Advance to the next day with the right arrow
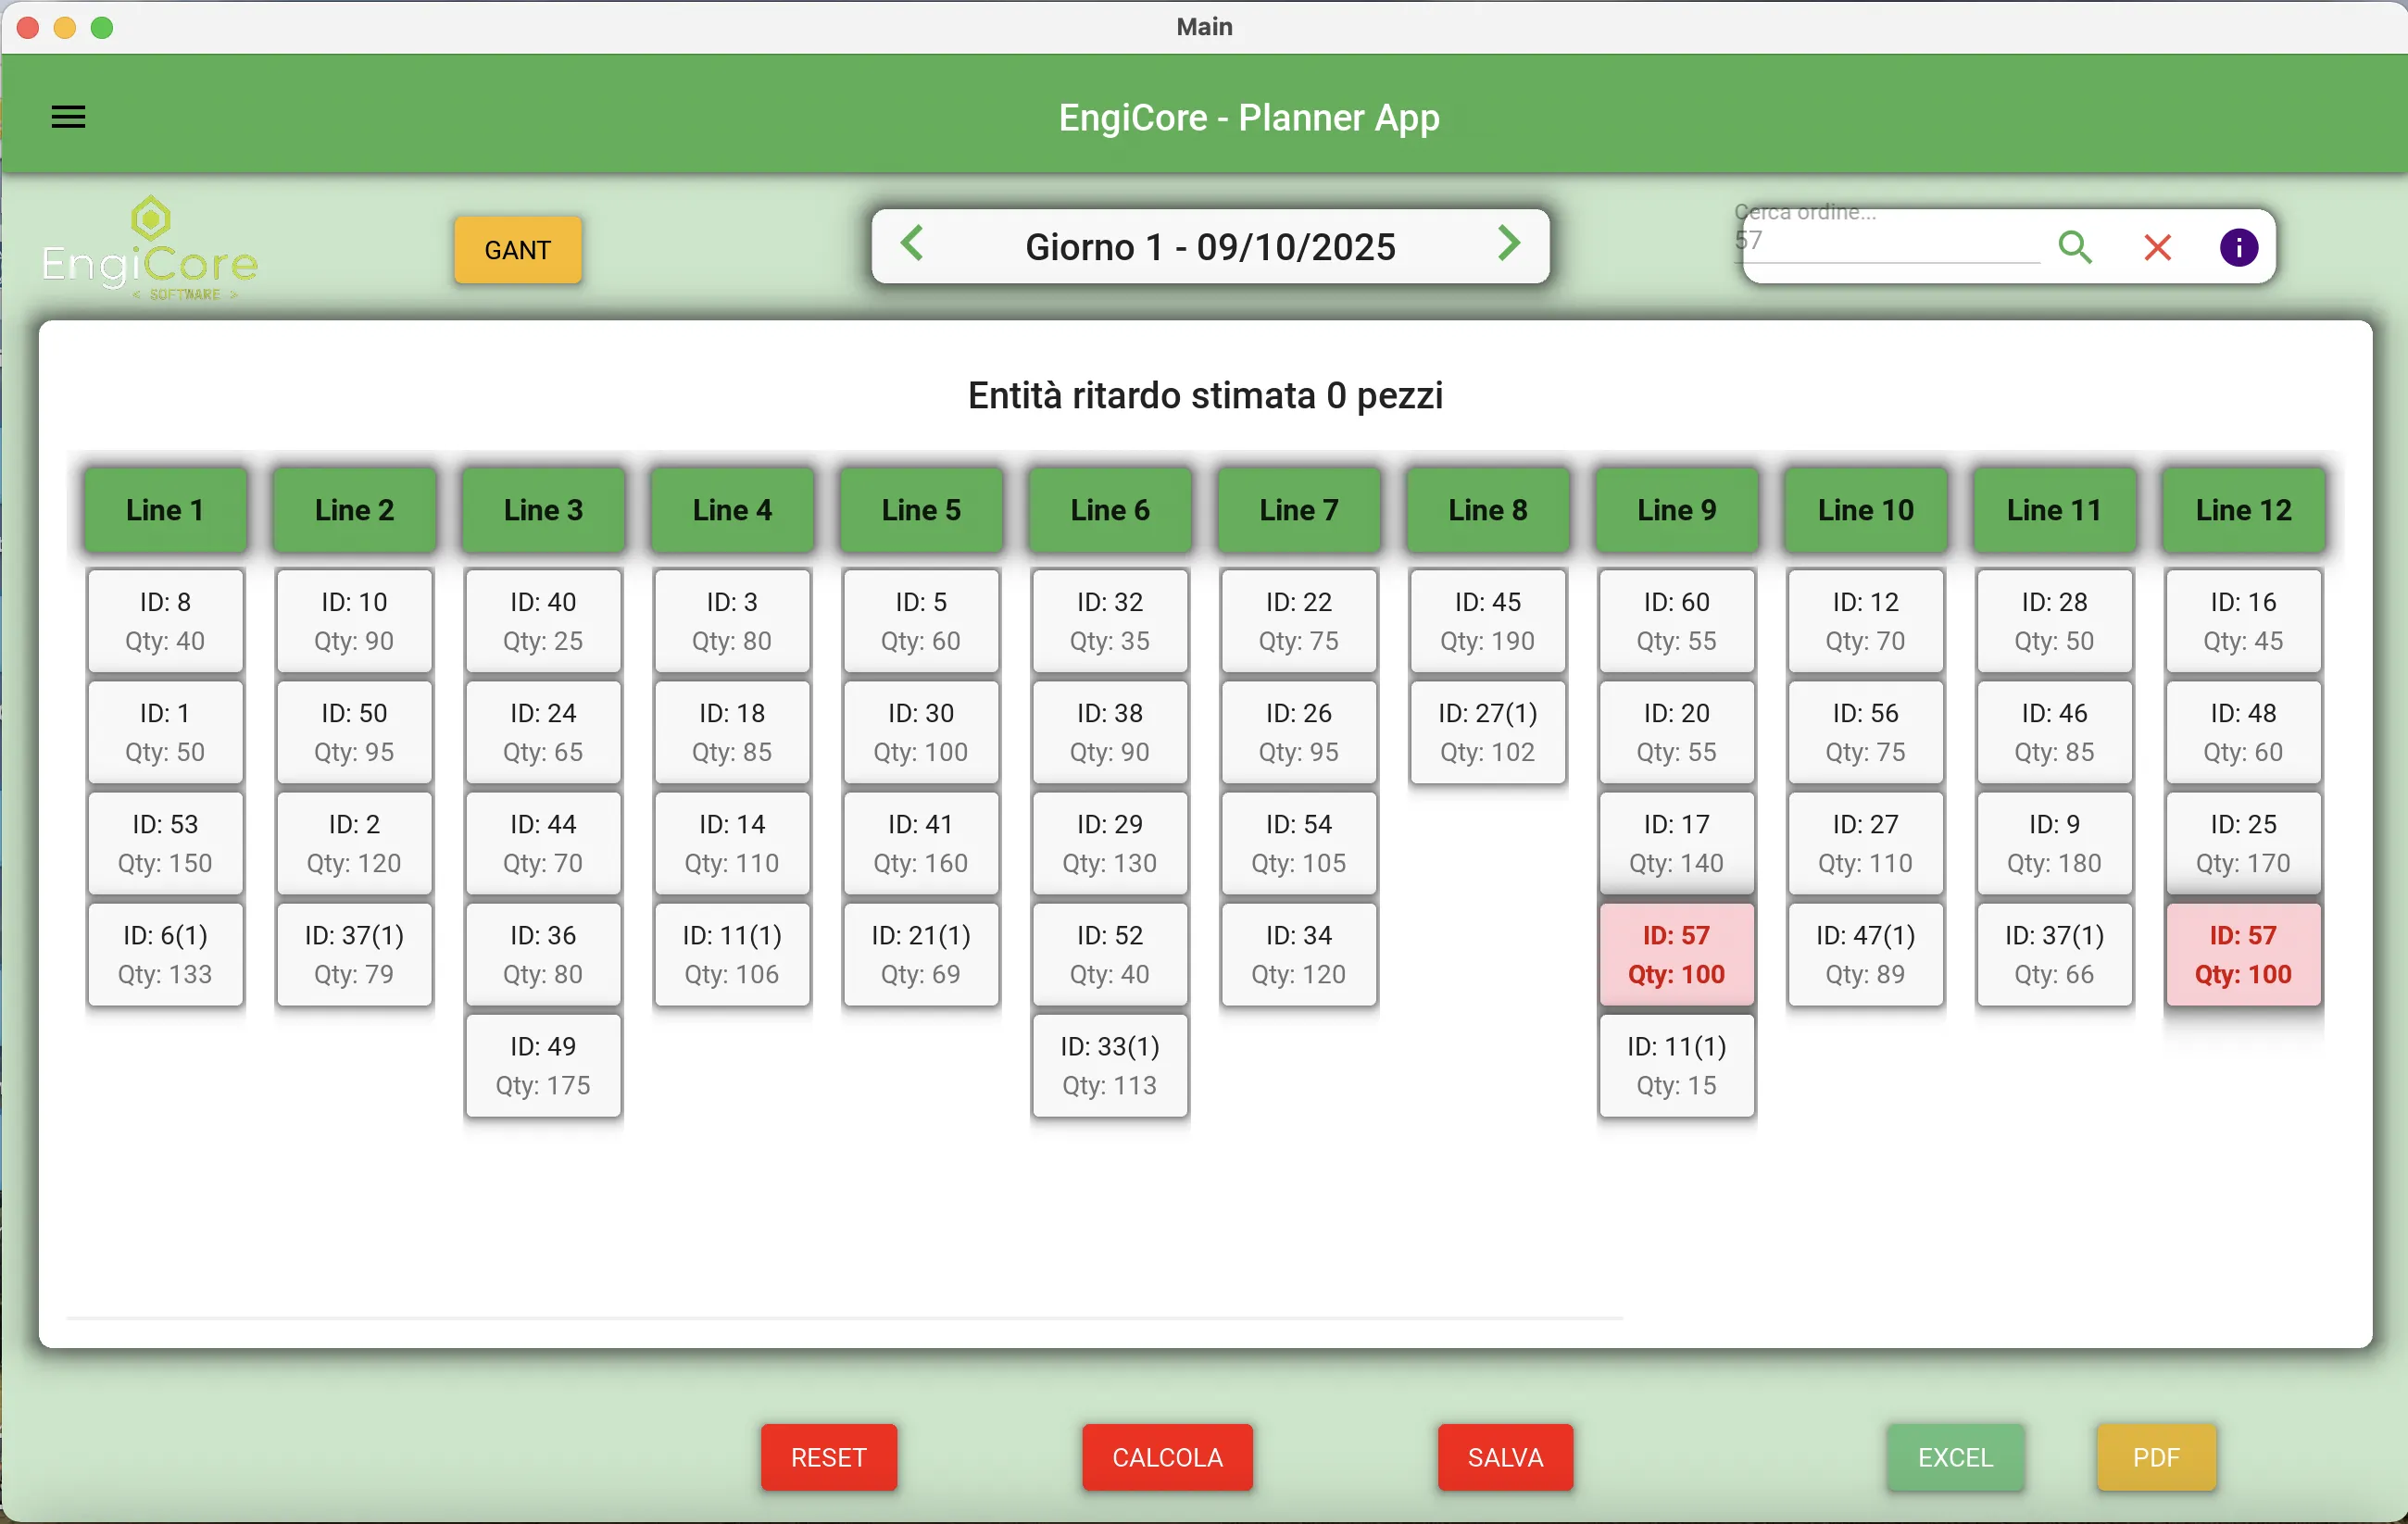The width and height of the screenshot is (2408, 1524). click(1510, 244)
